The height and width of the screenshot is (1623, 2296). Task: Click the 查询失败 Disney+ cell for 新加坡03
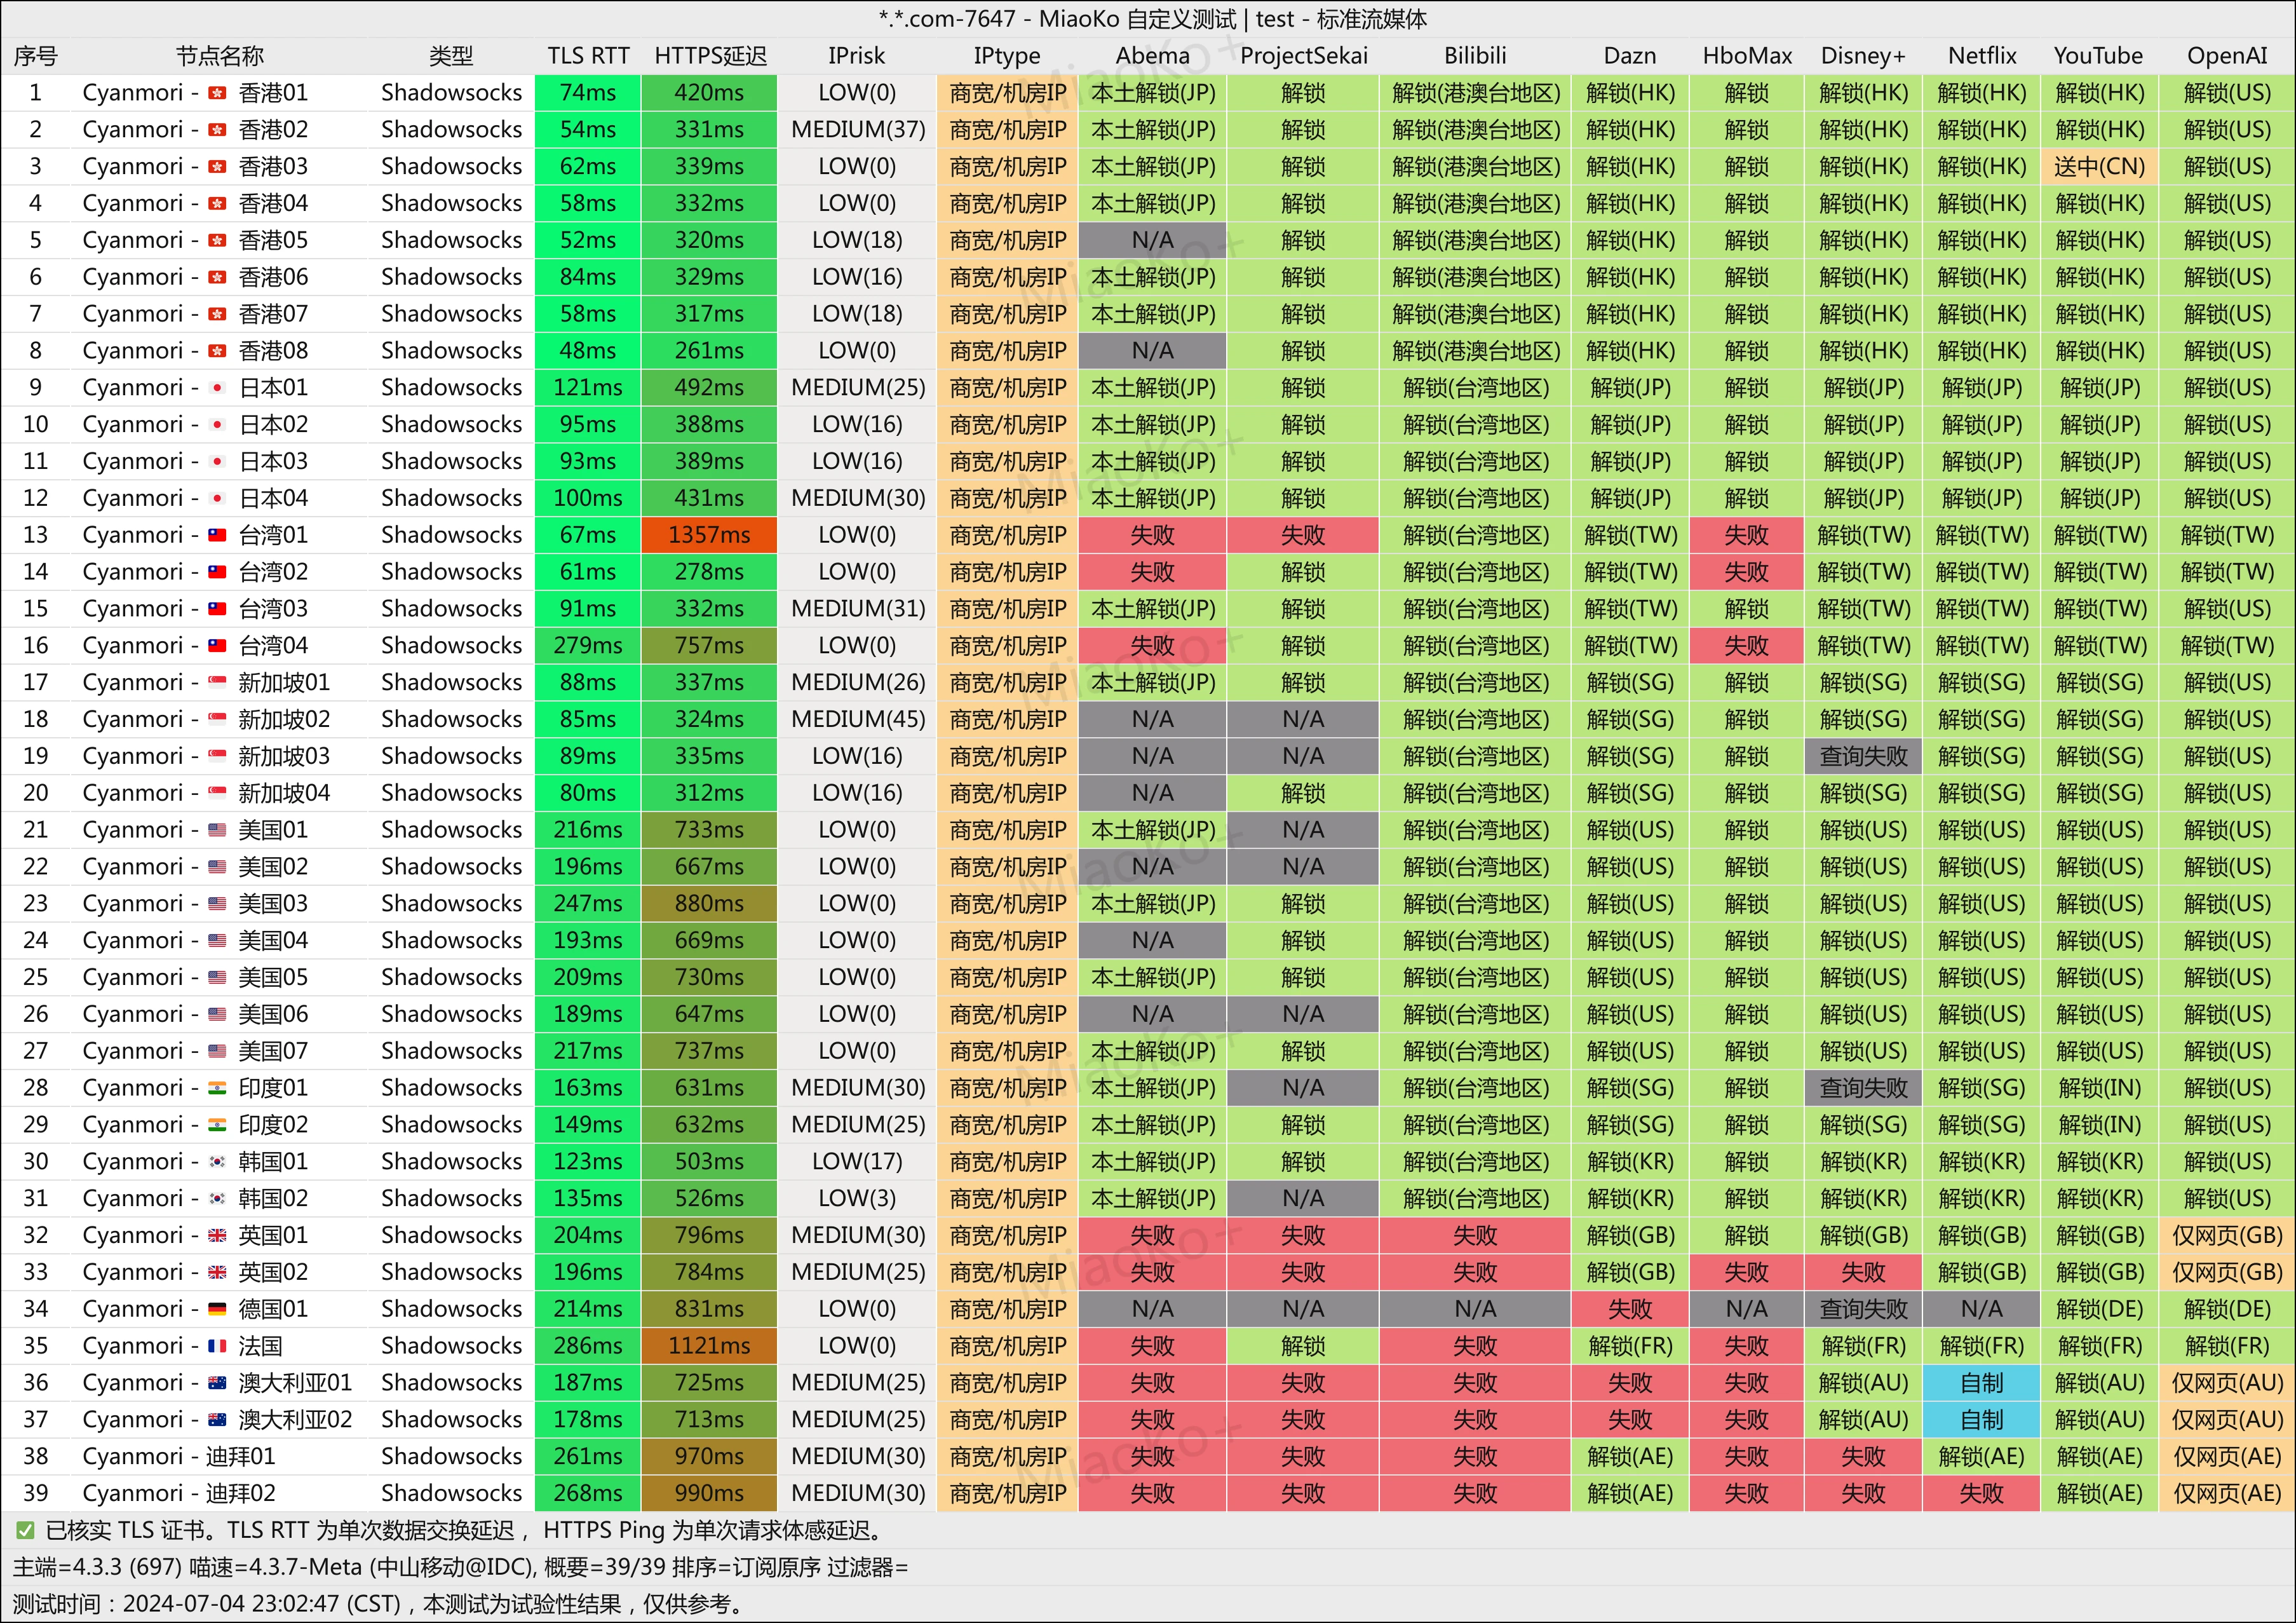pos(1863,757)
